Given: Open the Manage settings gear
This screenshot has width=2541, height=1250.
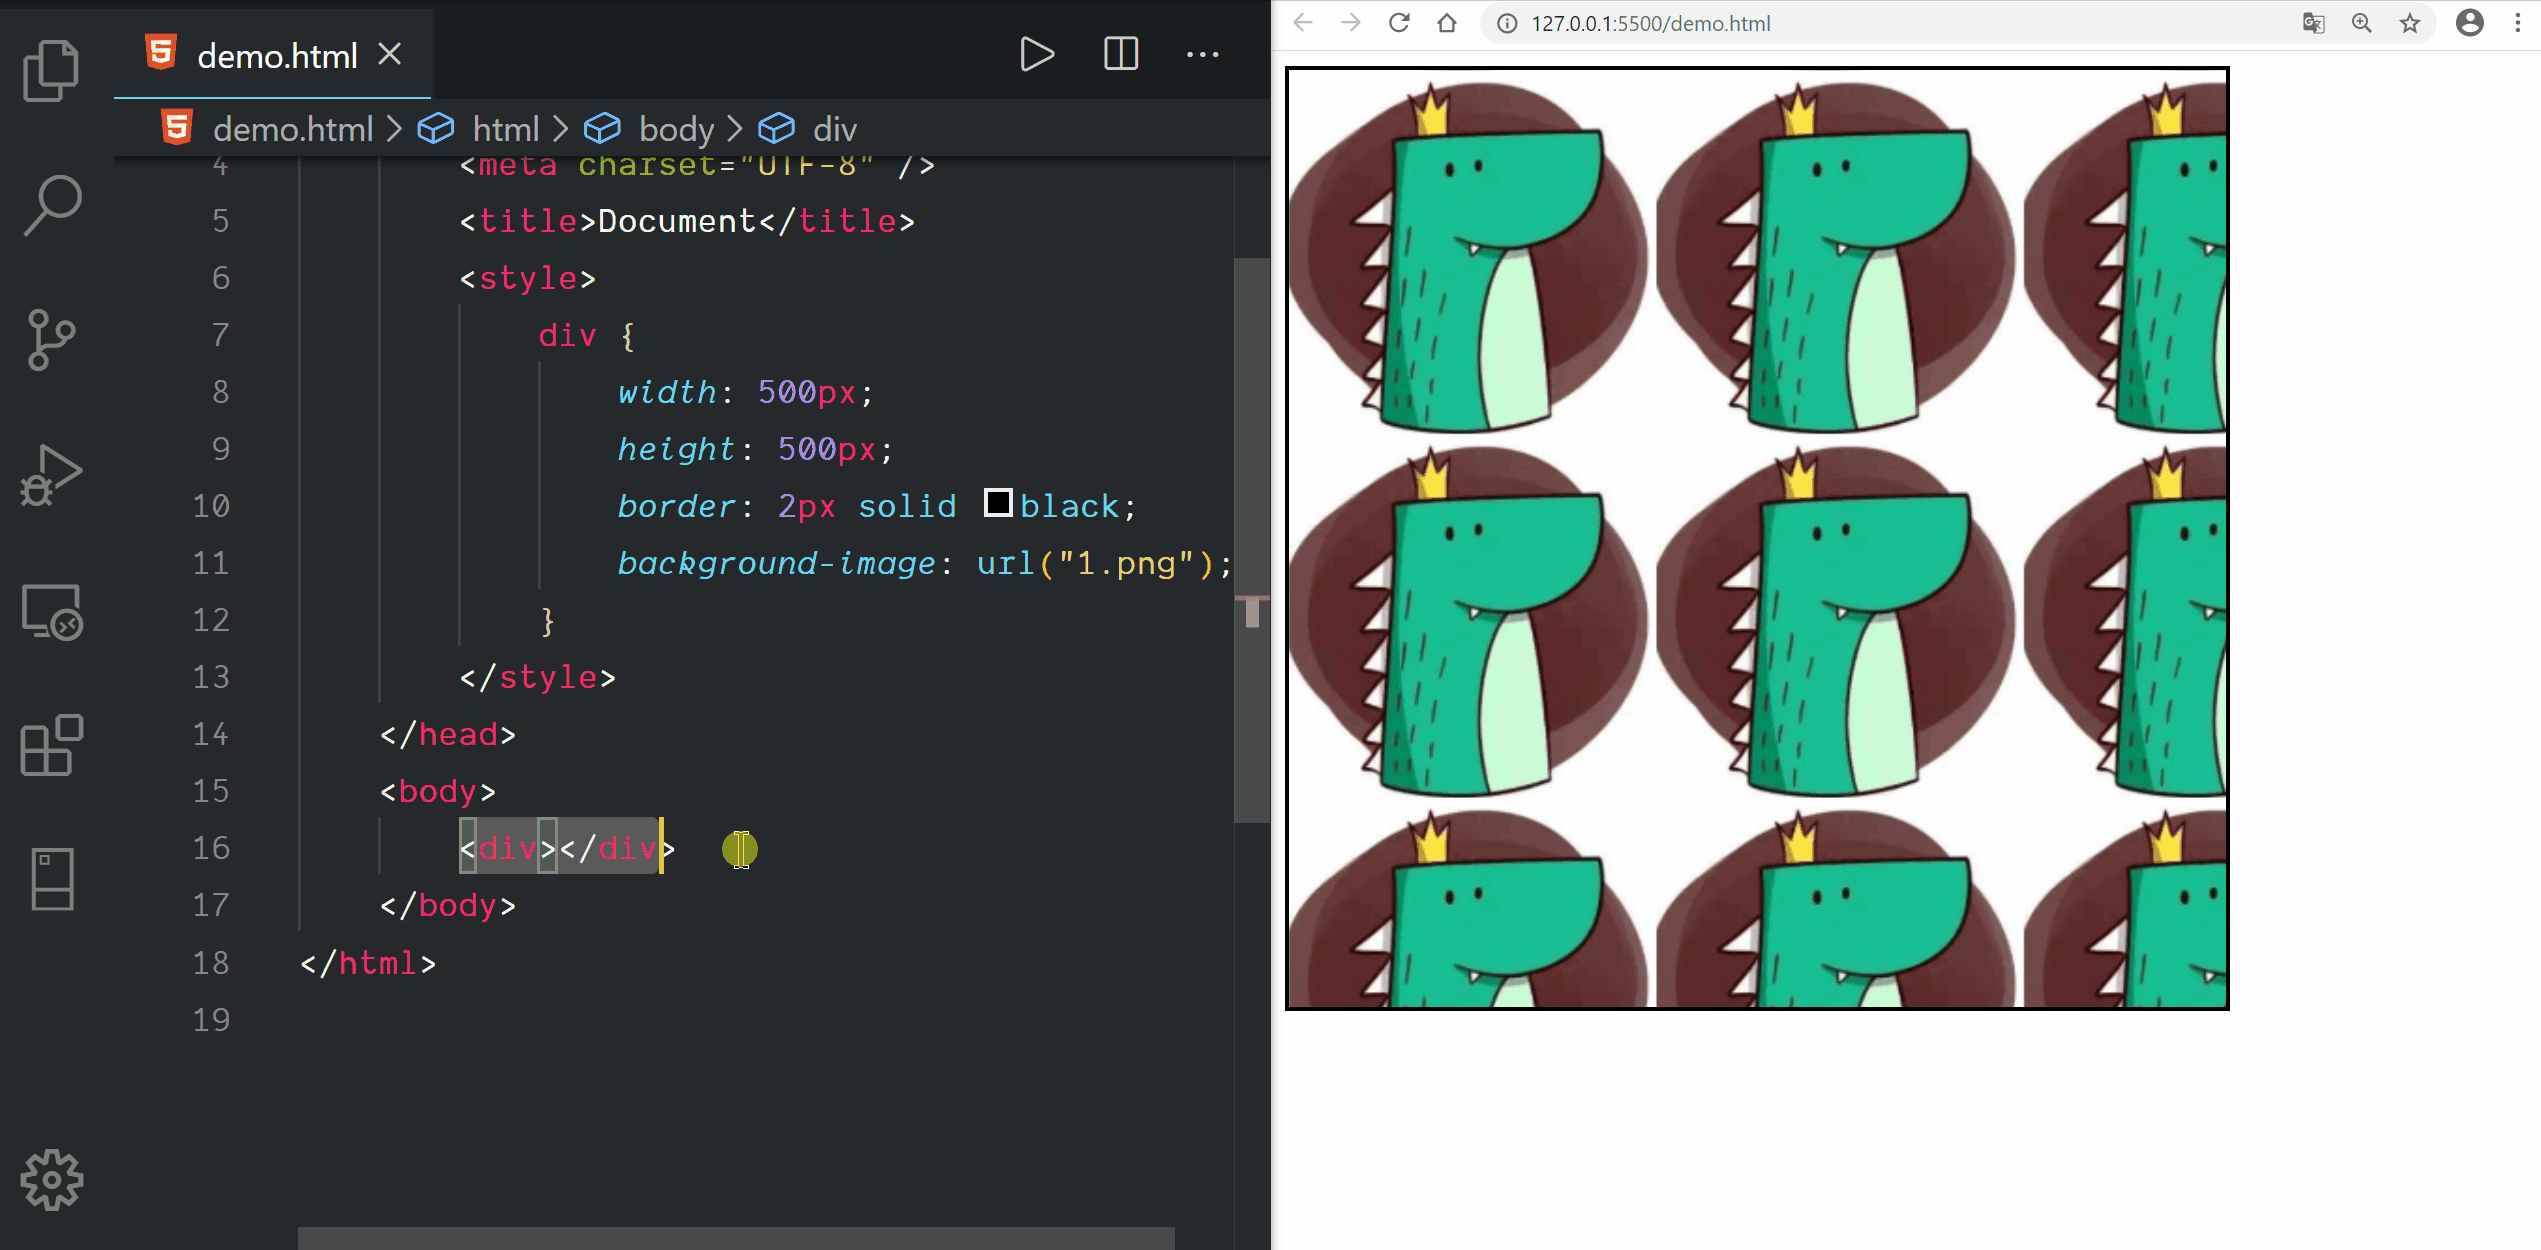Looking at the screenshot, I should (x=51, y=1180).
